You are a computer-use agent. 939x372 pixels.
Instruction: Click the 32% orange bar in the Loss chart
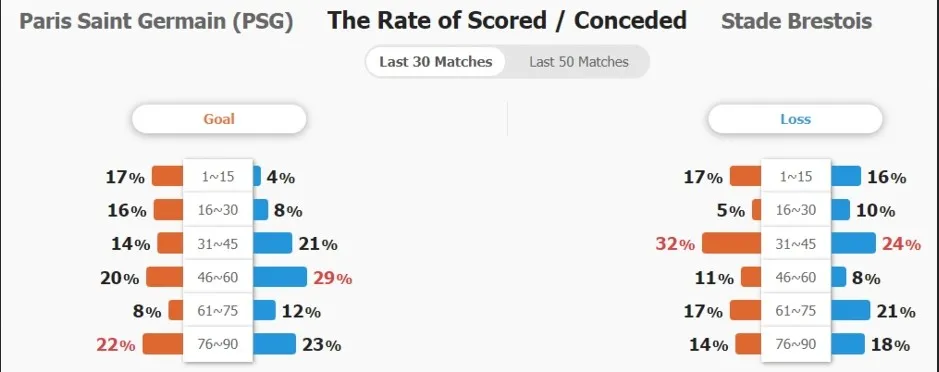tap(731, 243)
